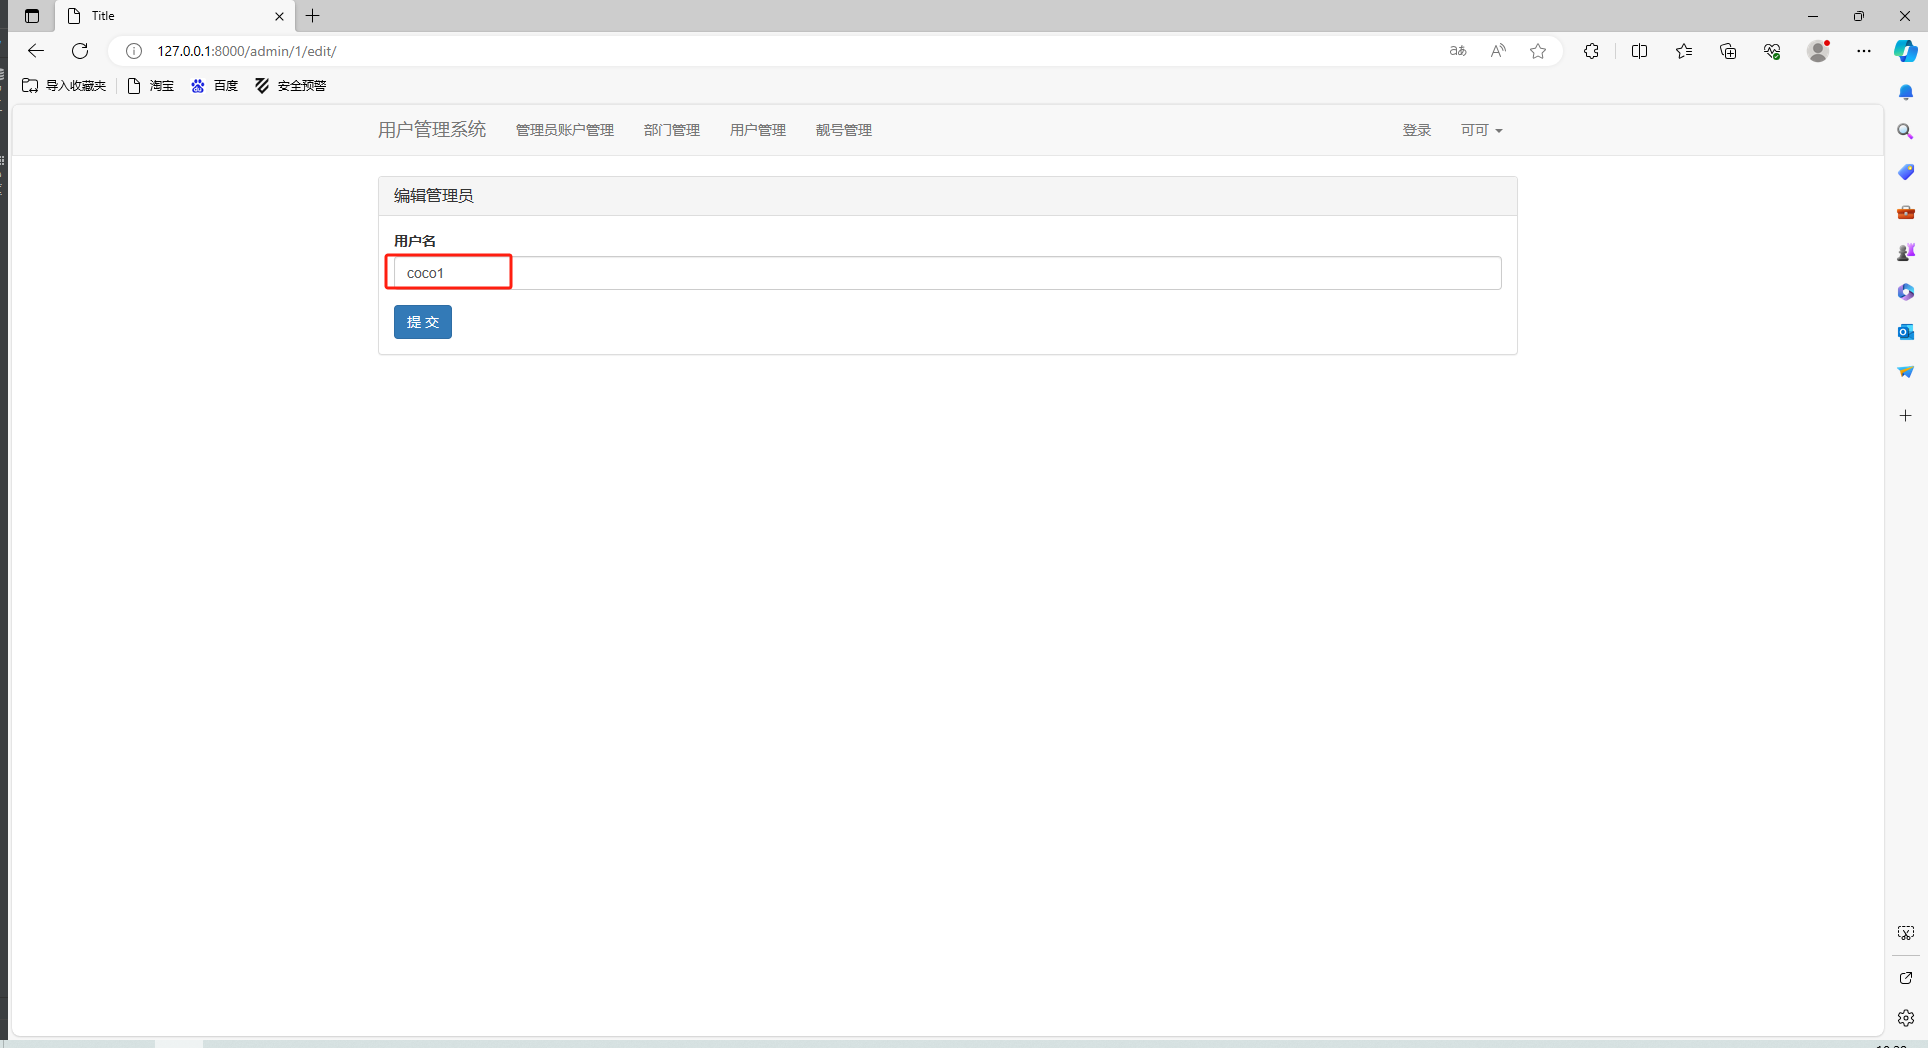
Task: View site information icon in address bar
Action: point(134,51)
